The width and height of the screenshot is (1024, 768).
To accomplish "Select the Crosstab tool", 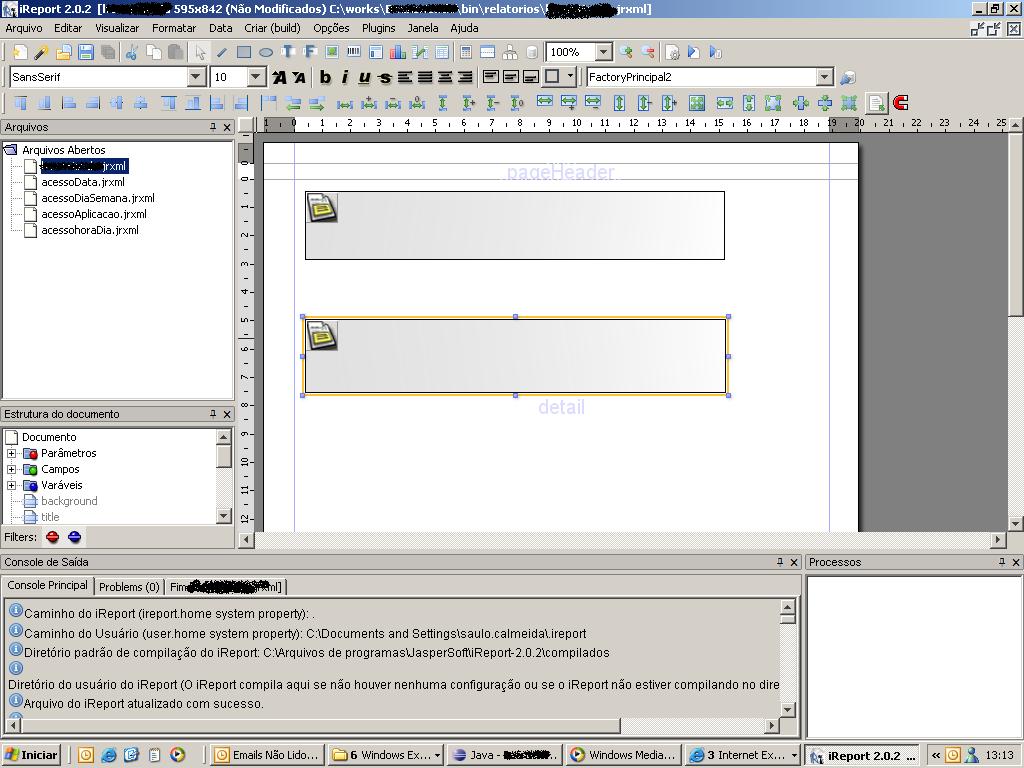I will pyautogui.click(x=442, y=52).
